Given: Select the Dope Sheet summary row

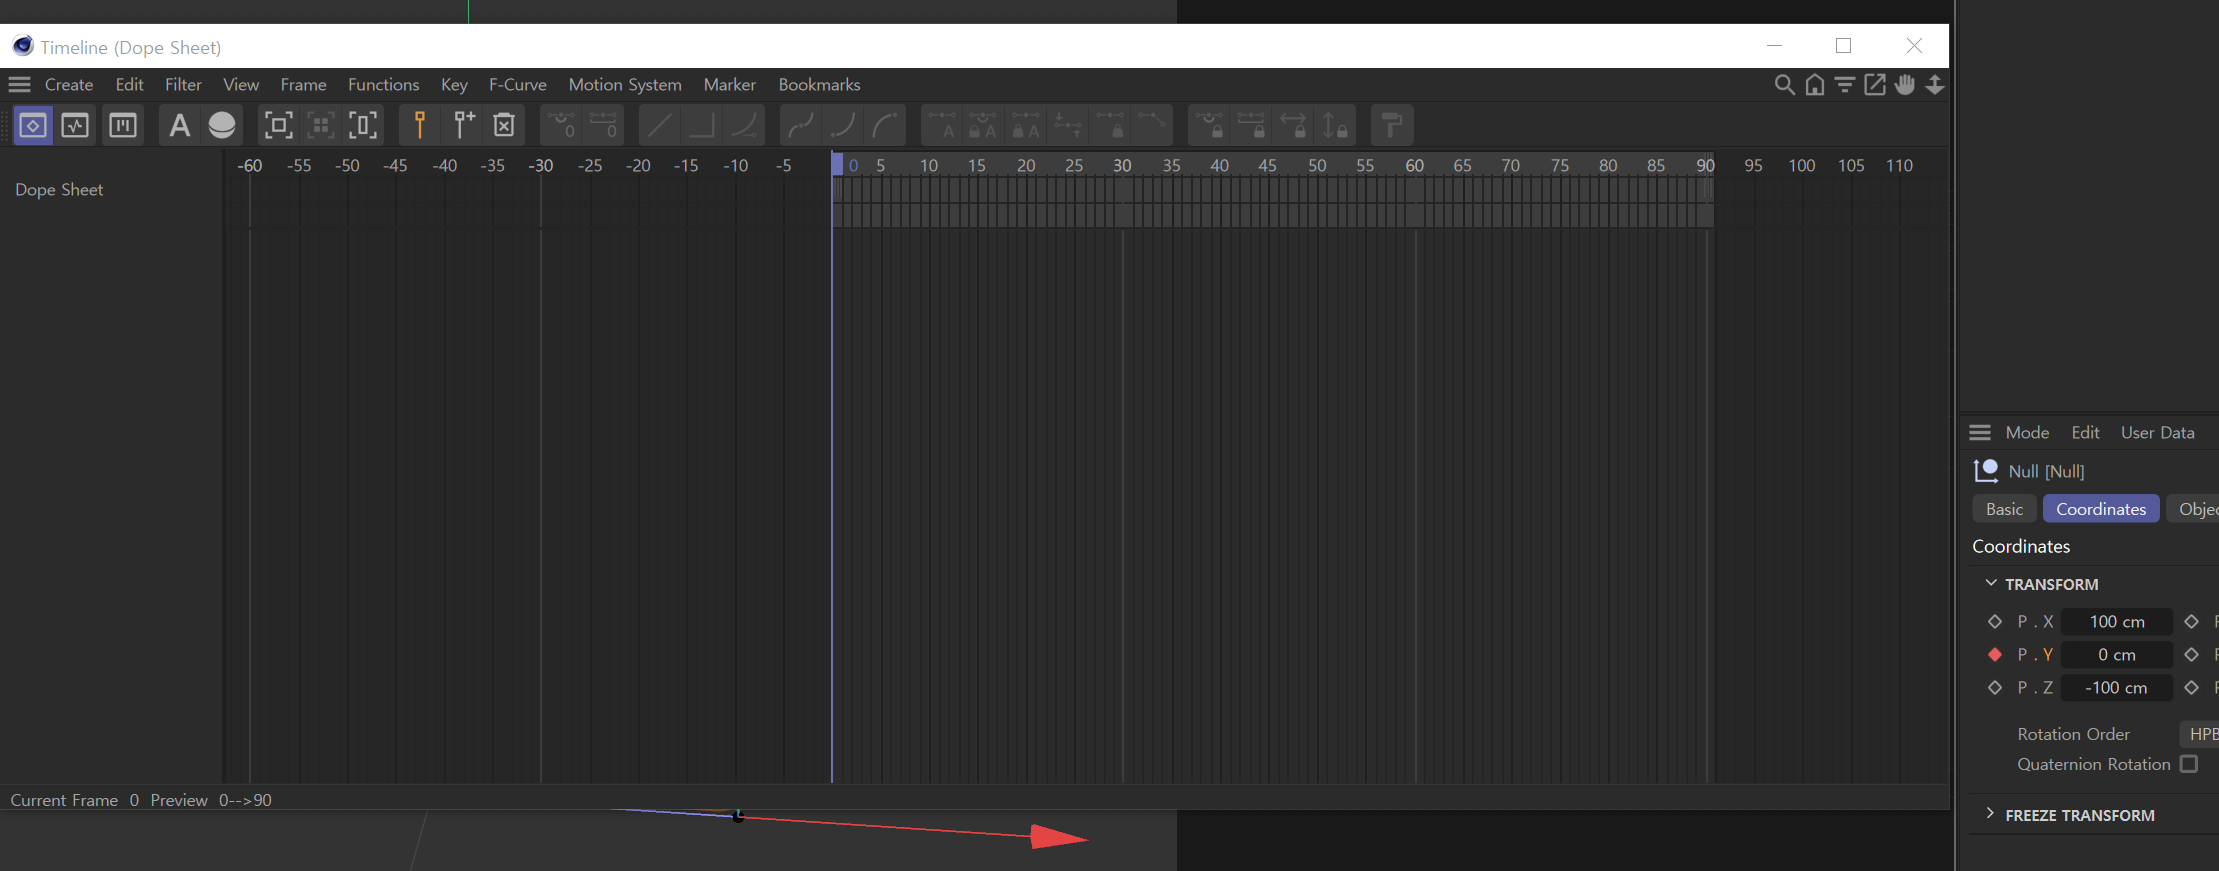Looking at the screenshot, I should point(59,190).
